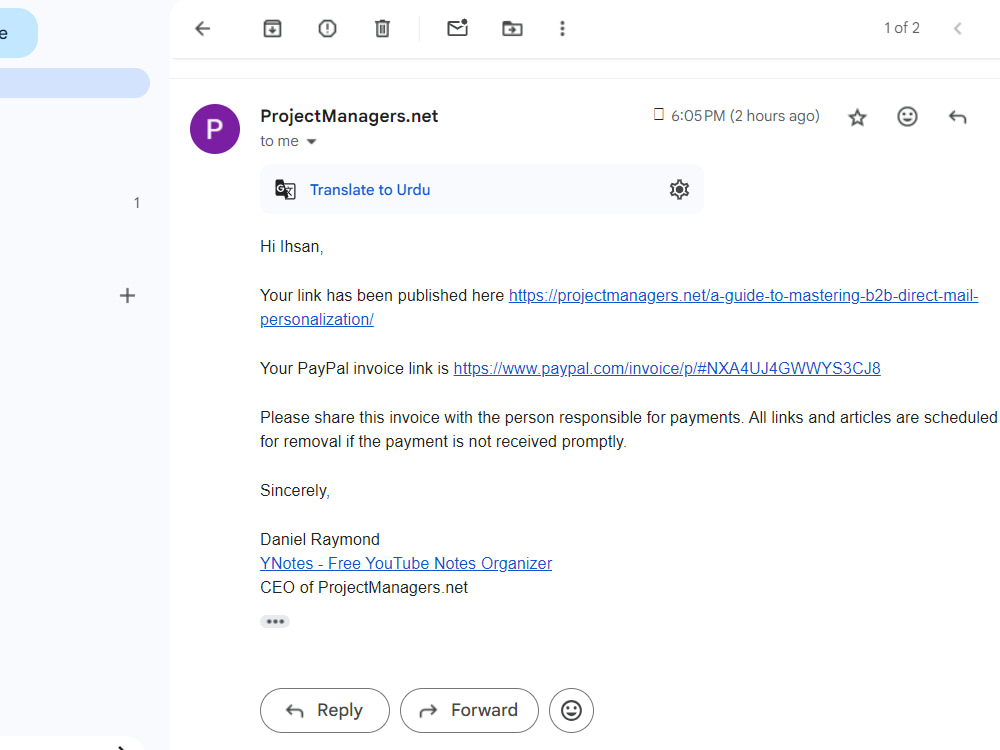
Task: Add emoji reaction in message header
Action: [907, 117]
